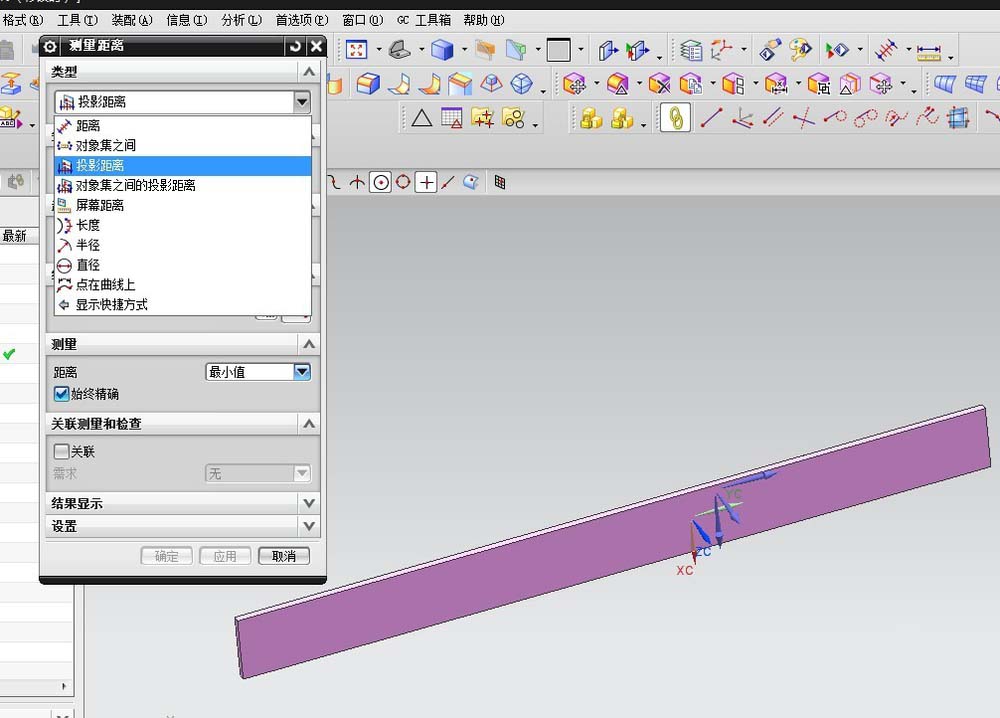Select the Measure Distance ruler icon

coord(928,50)
